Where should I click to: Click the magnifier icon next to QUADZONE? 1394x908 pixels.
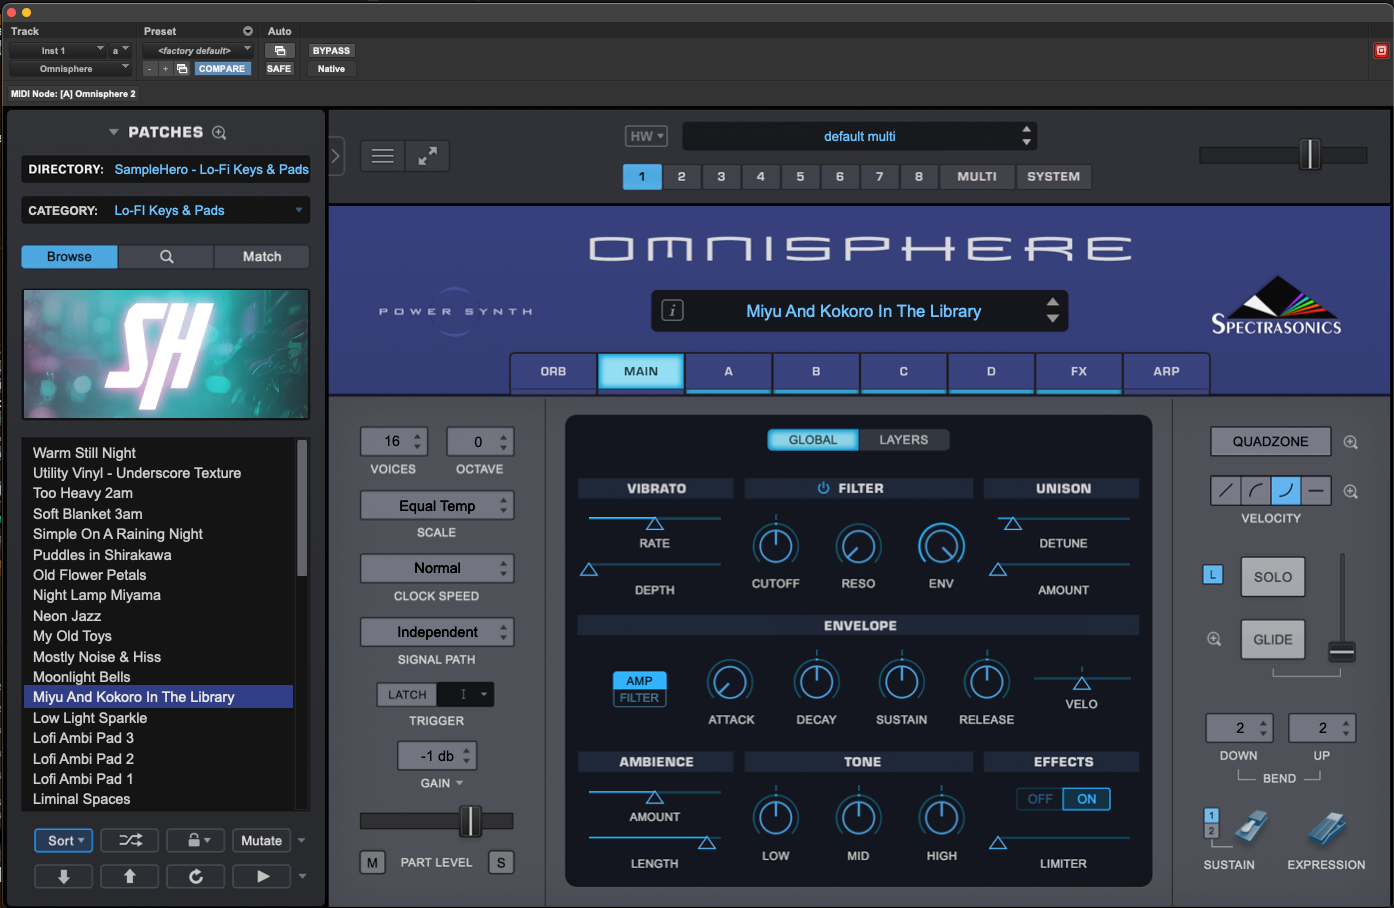tap(1350, 442)
